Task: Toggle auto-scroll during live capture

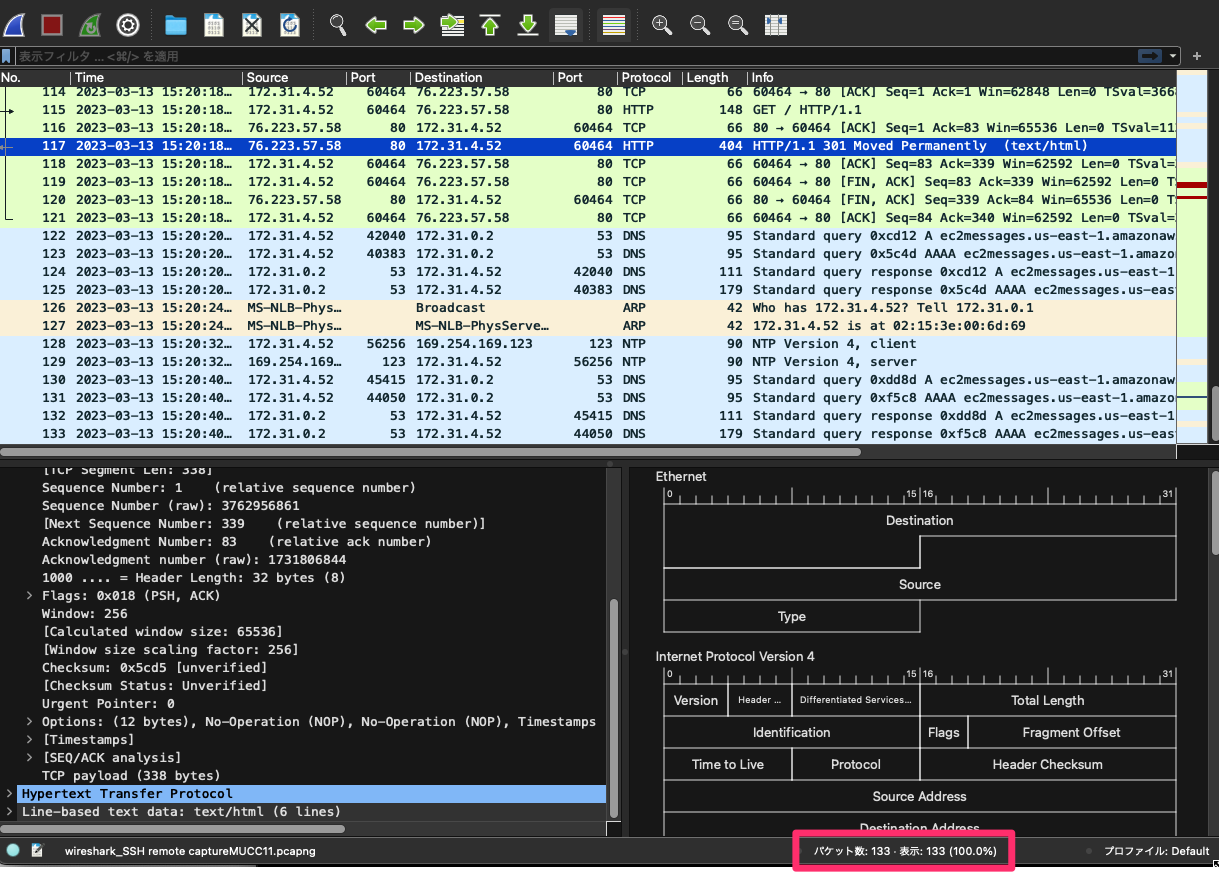Action: (x=566, y=25)
